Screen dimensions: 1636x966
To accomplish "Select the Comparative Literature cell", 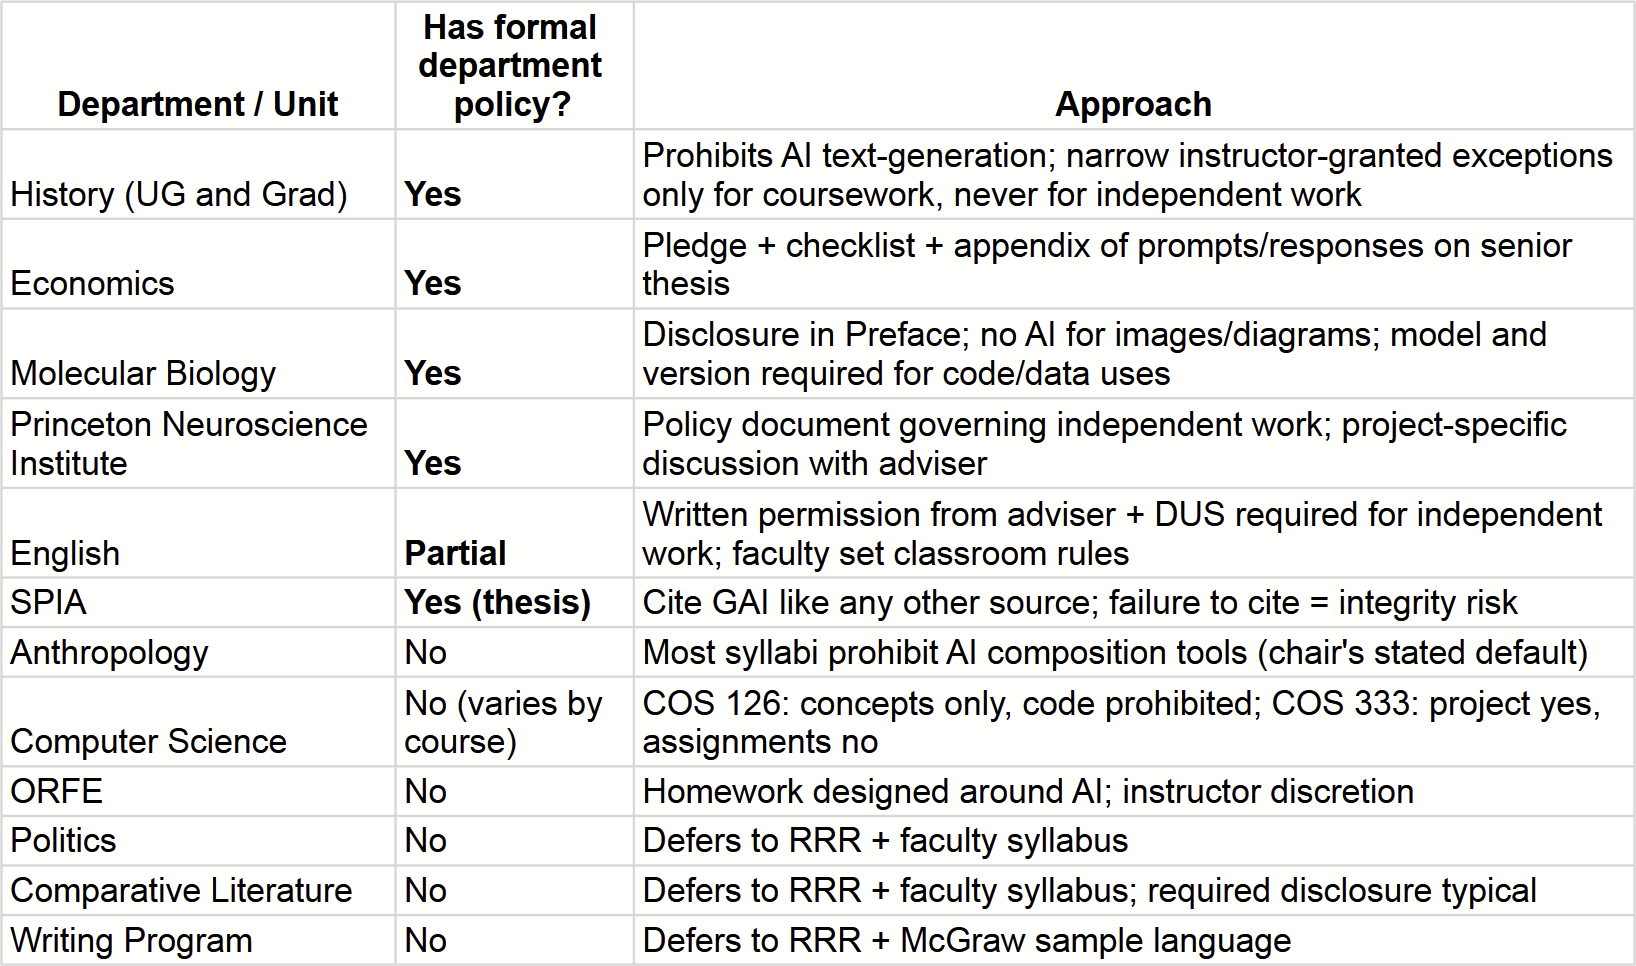I will pyautogui.click(x=198, y=890).
